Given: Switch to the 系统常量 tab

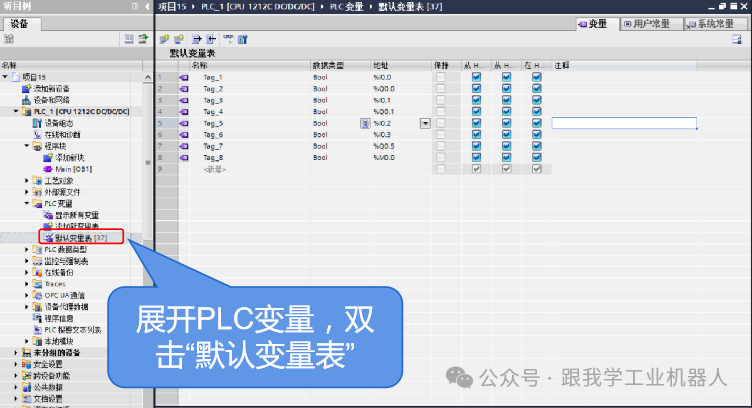Looking at the screenshot, I should tap(714, 23).
